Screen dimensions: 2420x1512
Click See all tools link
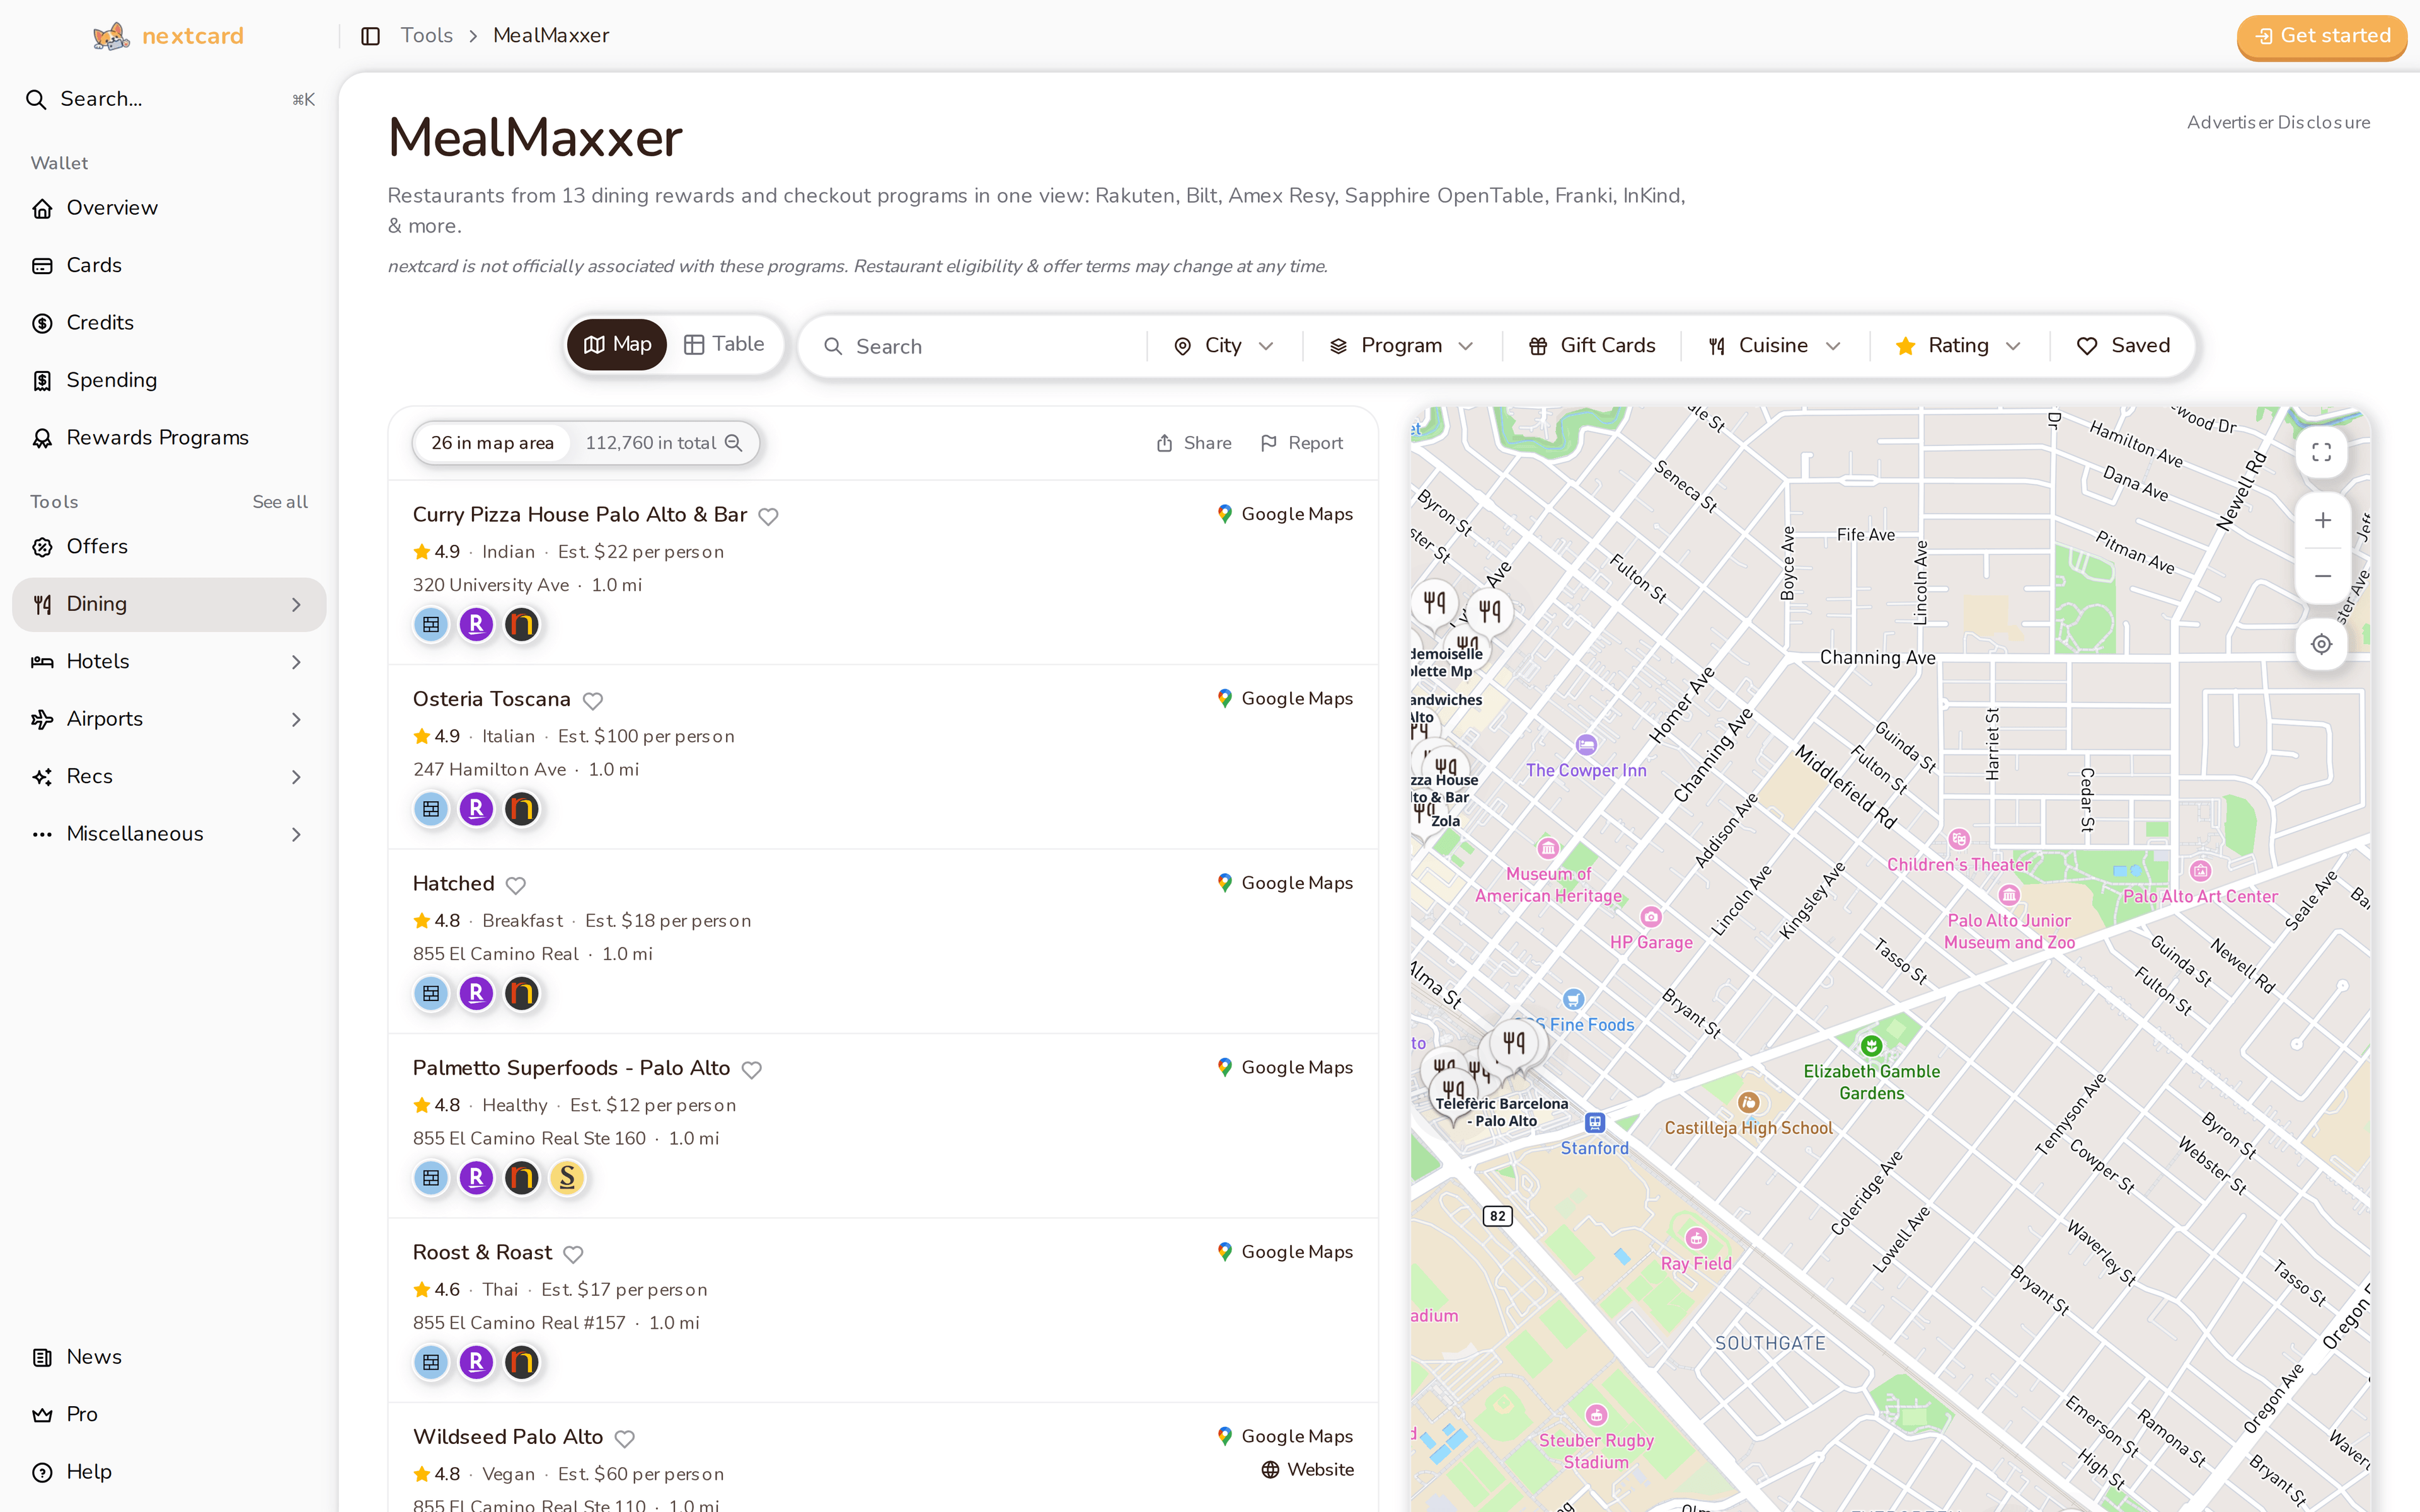point(280,502)
